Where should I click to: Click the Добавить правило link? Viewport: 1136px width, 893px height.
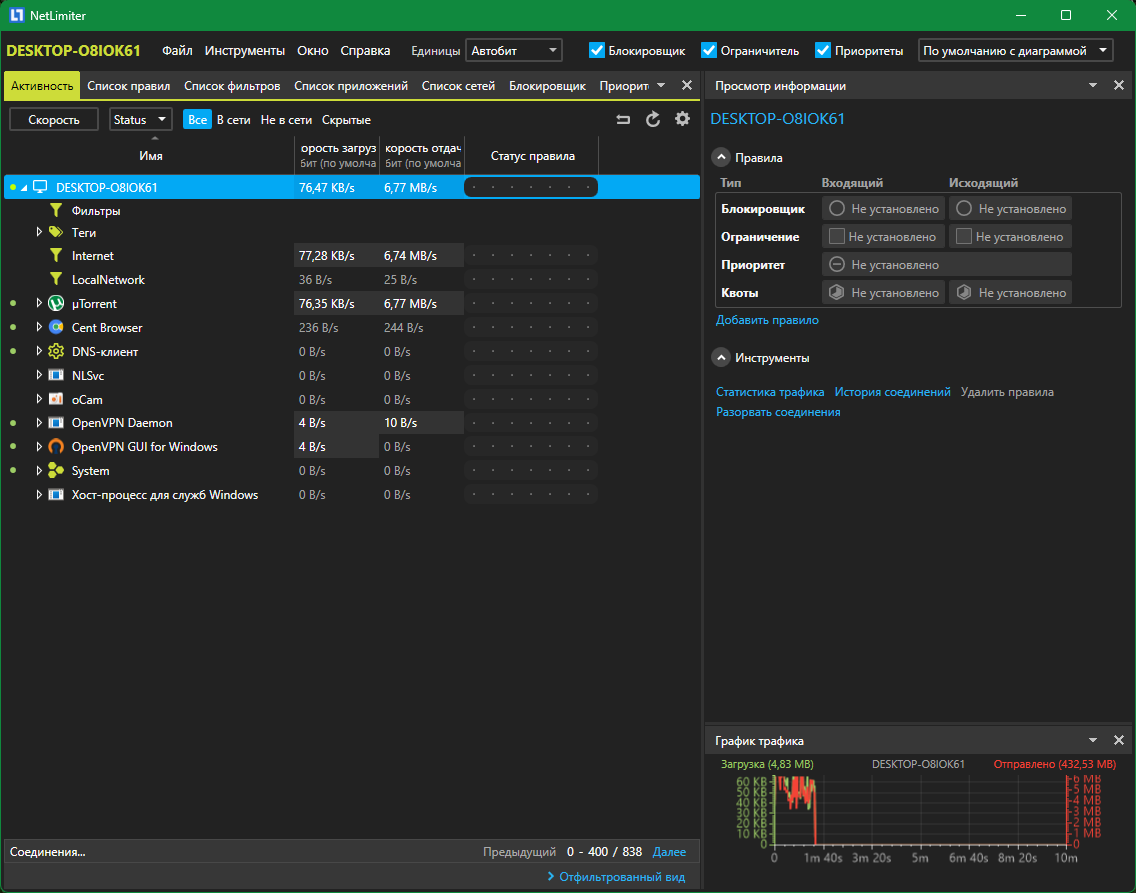click(x=767, y=320)
